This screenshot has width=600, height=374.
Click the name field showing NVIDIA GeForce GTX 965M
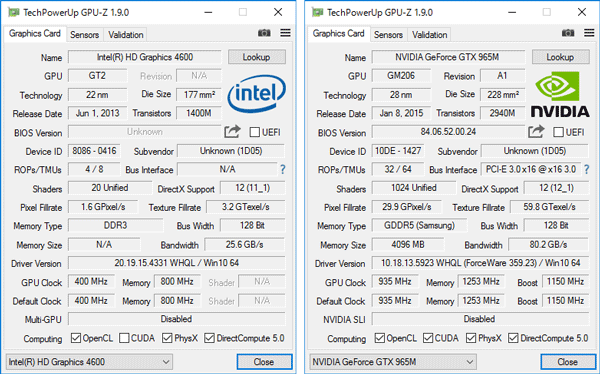pos(448,57)
